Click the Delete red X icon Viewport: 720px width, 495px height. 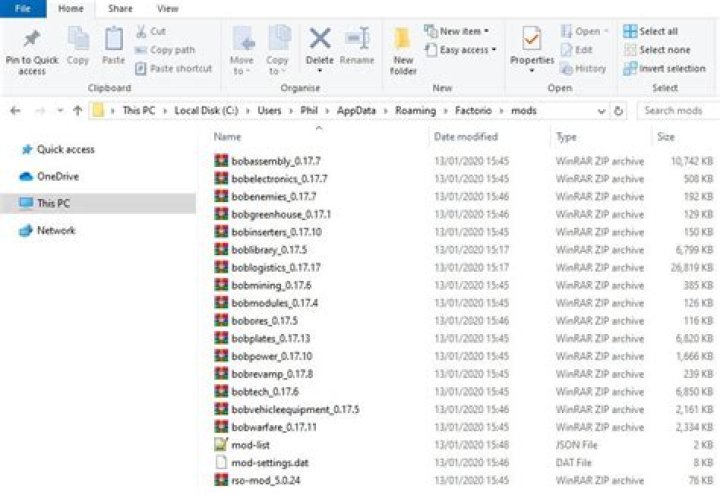coord(320,38)
